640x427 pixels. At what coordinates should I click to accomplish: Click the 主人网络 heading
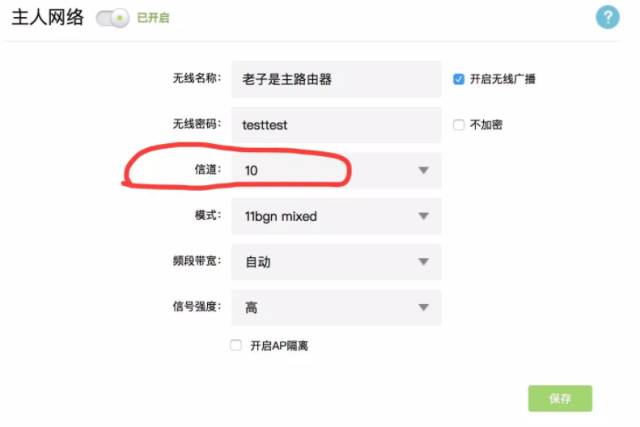point(48,18)
